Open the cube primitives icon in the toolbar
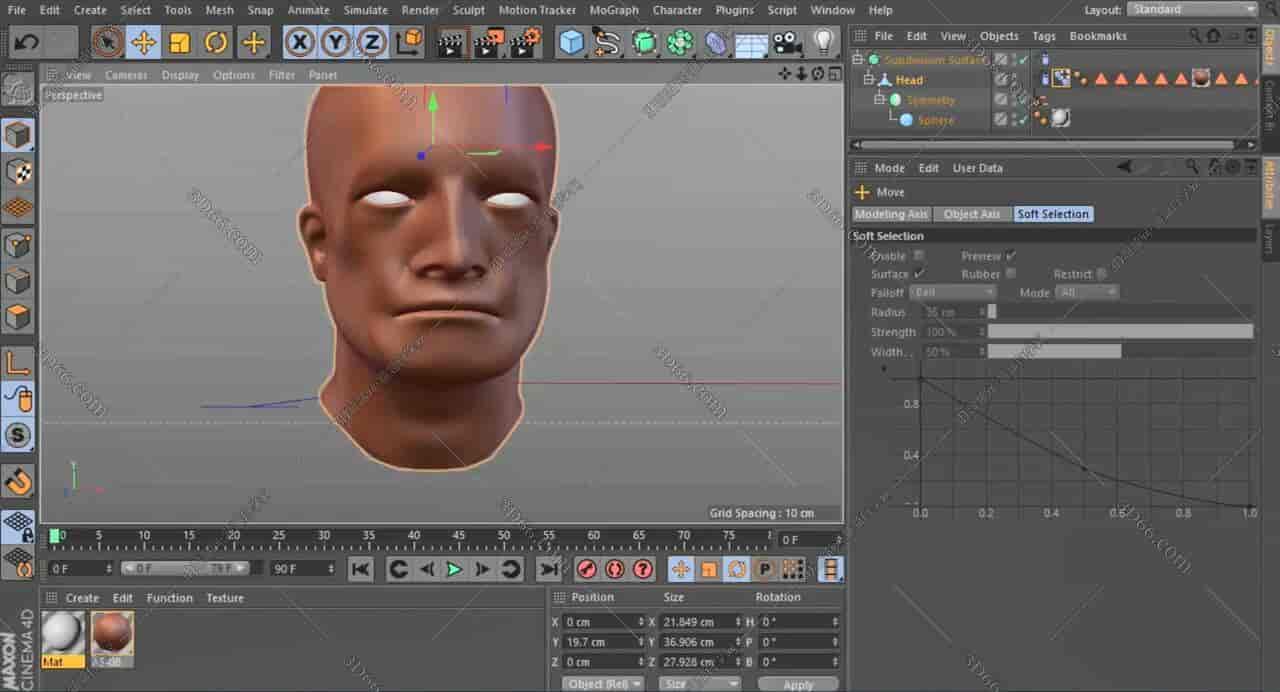Screen dimensions: 1280x692 pyautogui.click(x=573, y=42)
